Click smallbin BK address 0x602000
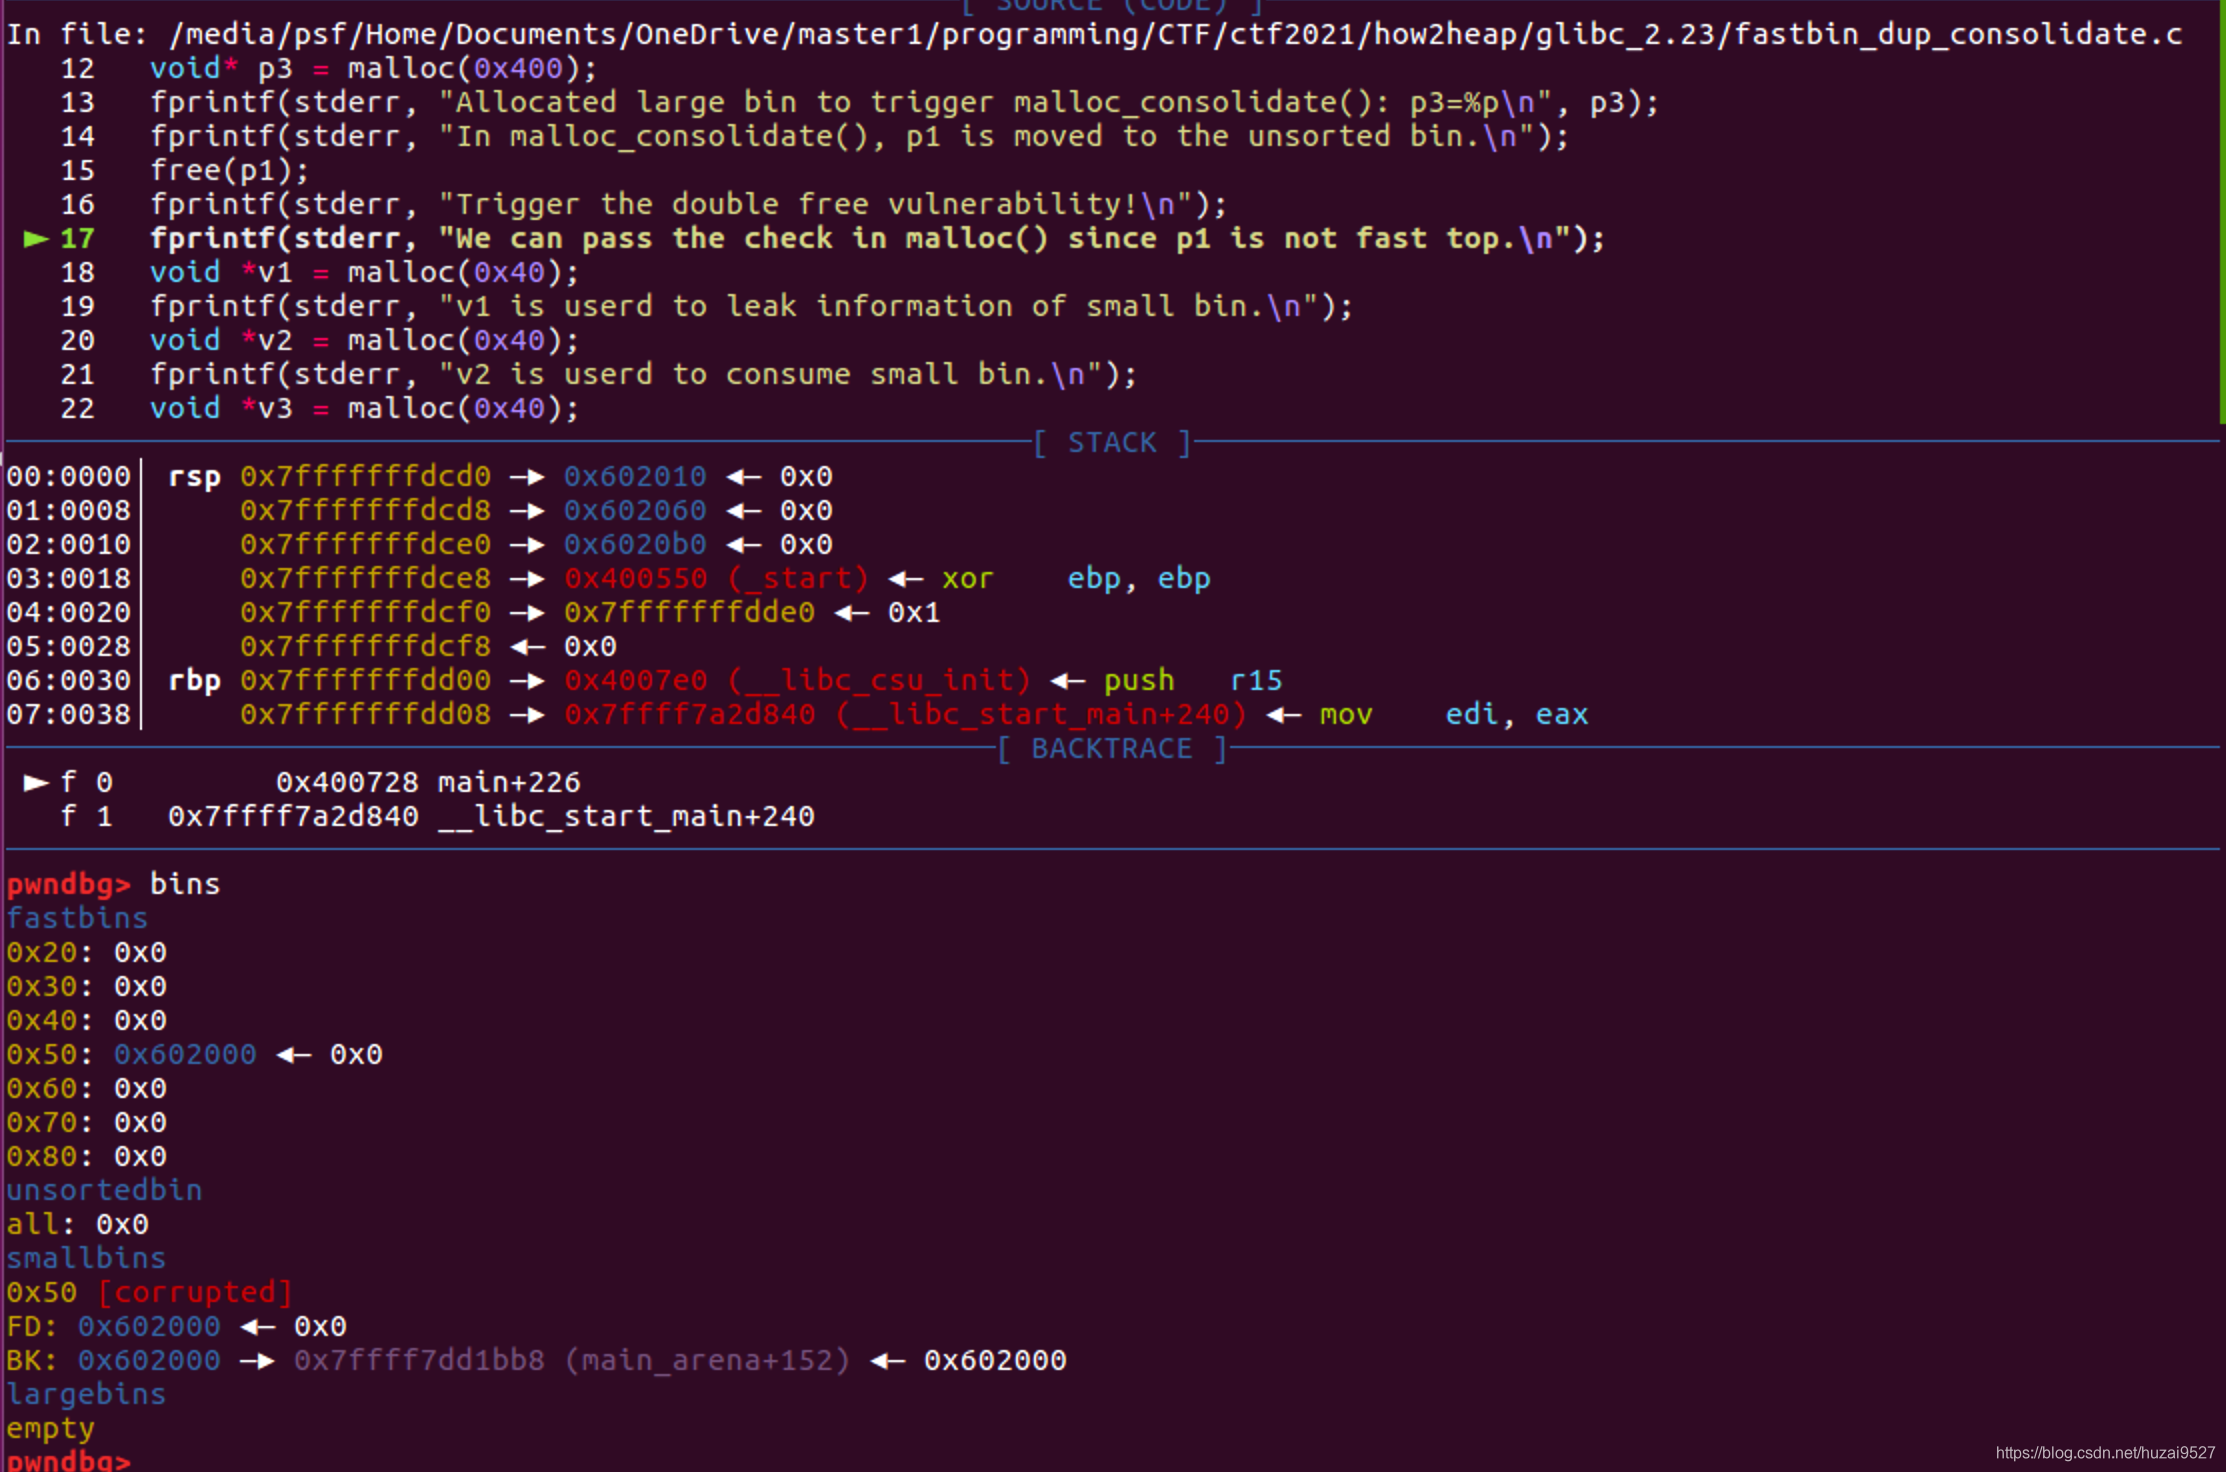Screen dimensions: 2226x1472 click(149, 1361)
